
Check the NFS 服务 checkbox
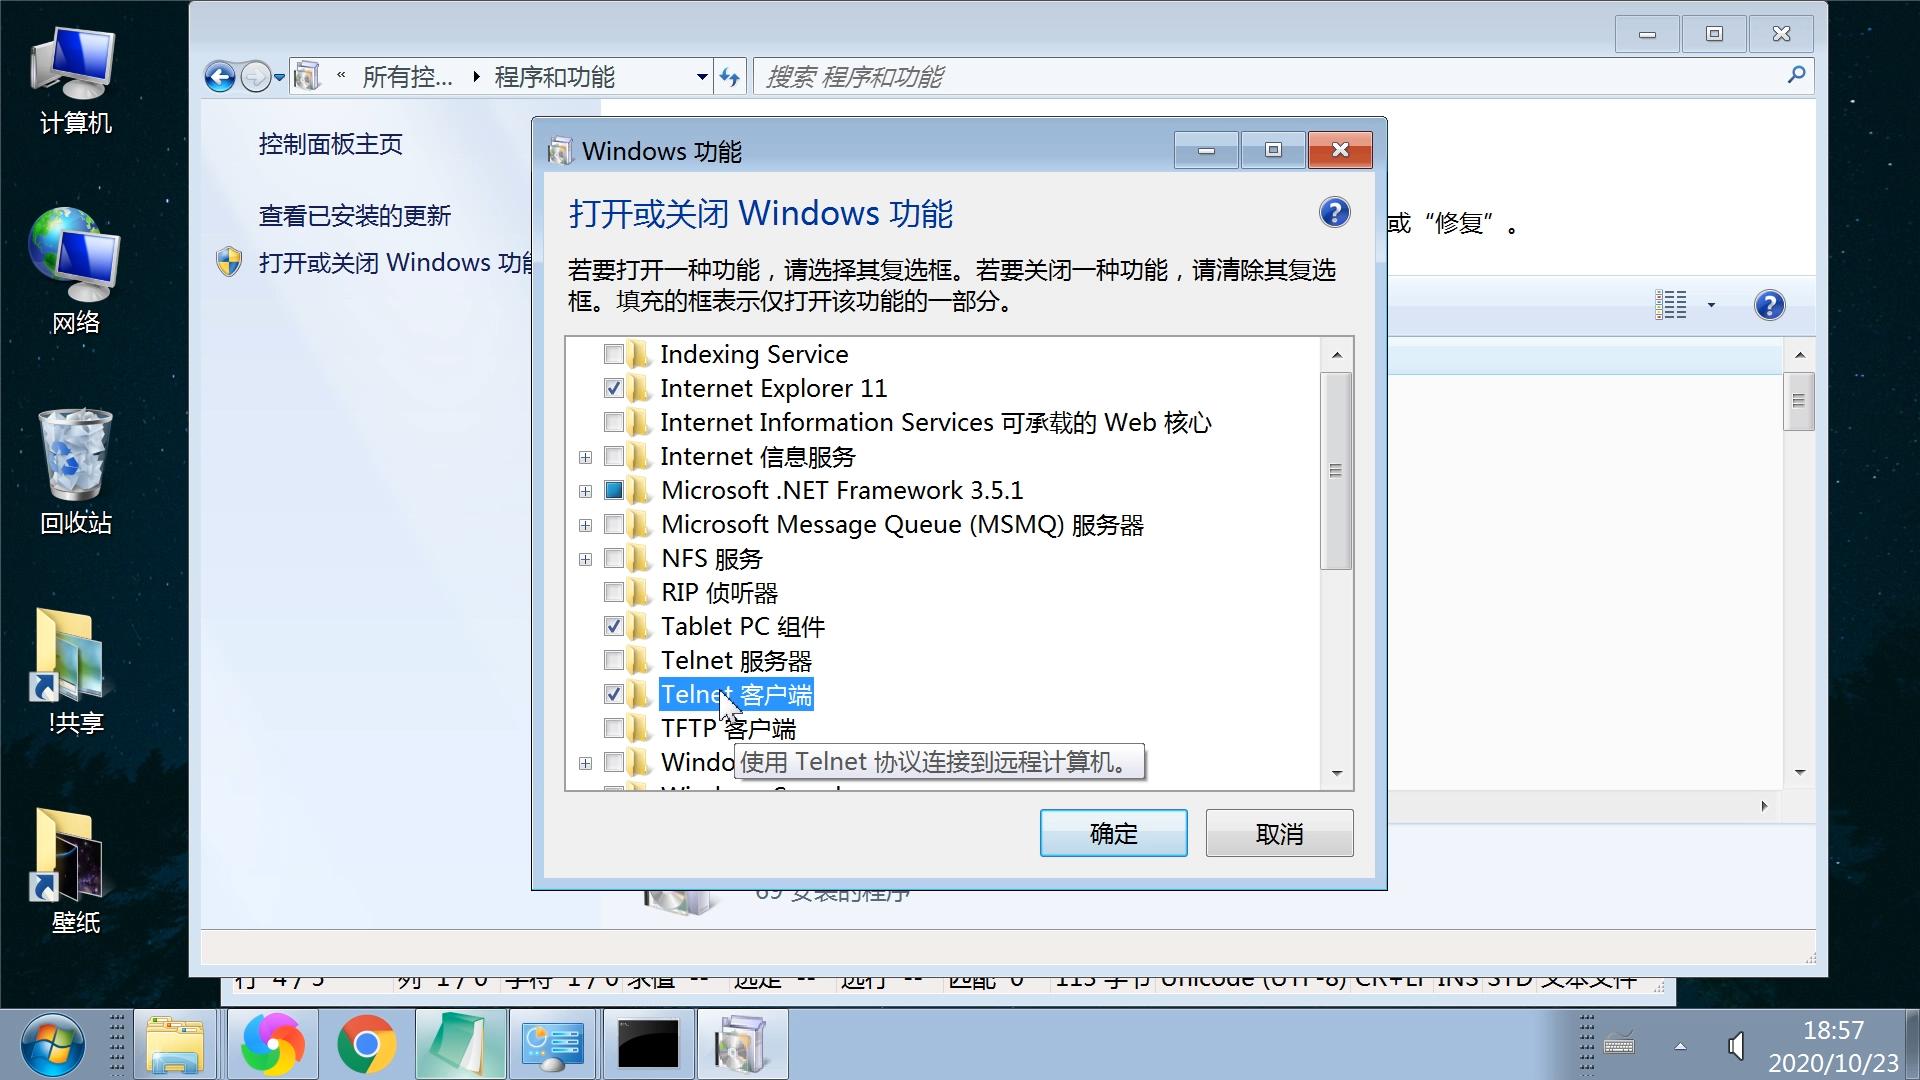[x=614, y=558]
